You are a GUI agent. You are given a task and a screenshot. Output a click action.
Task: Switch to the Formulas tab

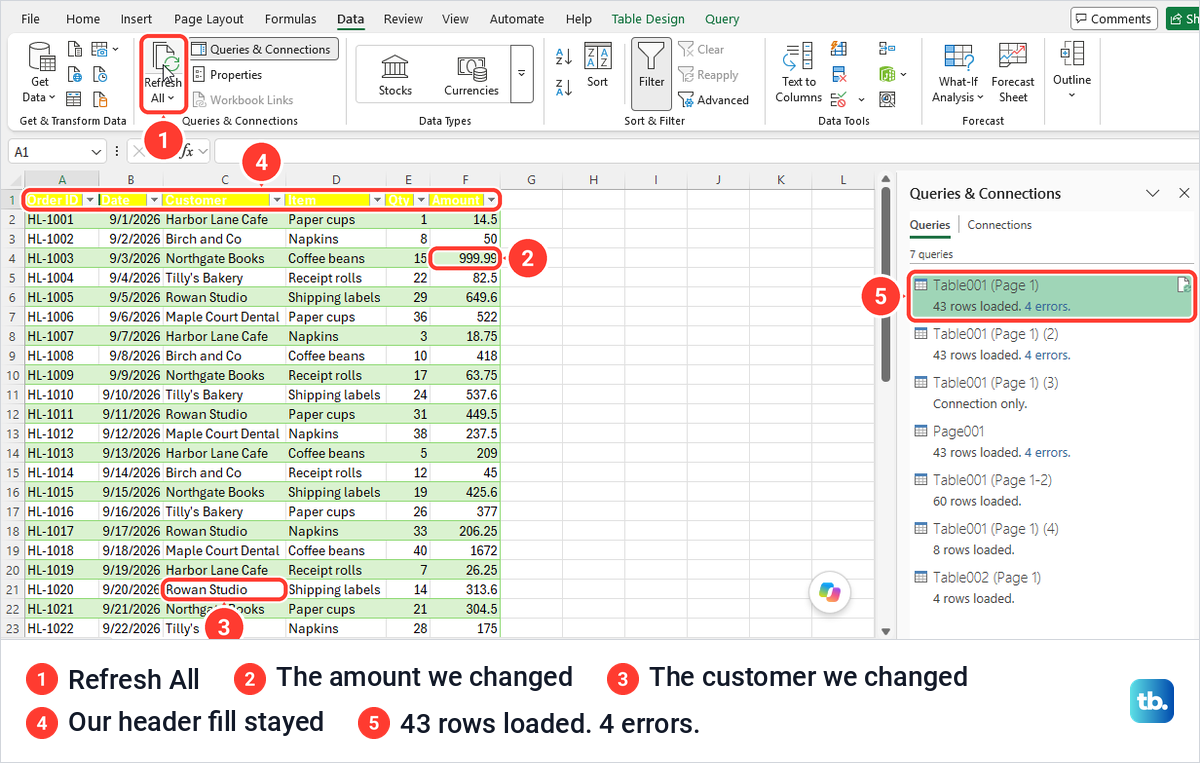point(290,19)
